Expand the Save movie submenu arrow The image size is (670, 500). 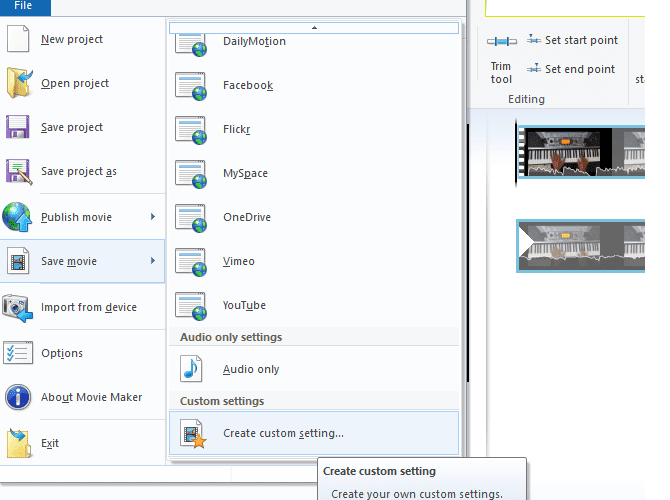pos(153,261)
